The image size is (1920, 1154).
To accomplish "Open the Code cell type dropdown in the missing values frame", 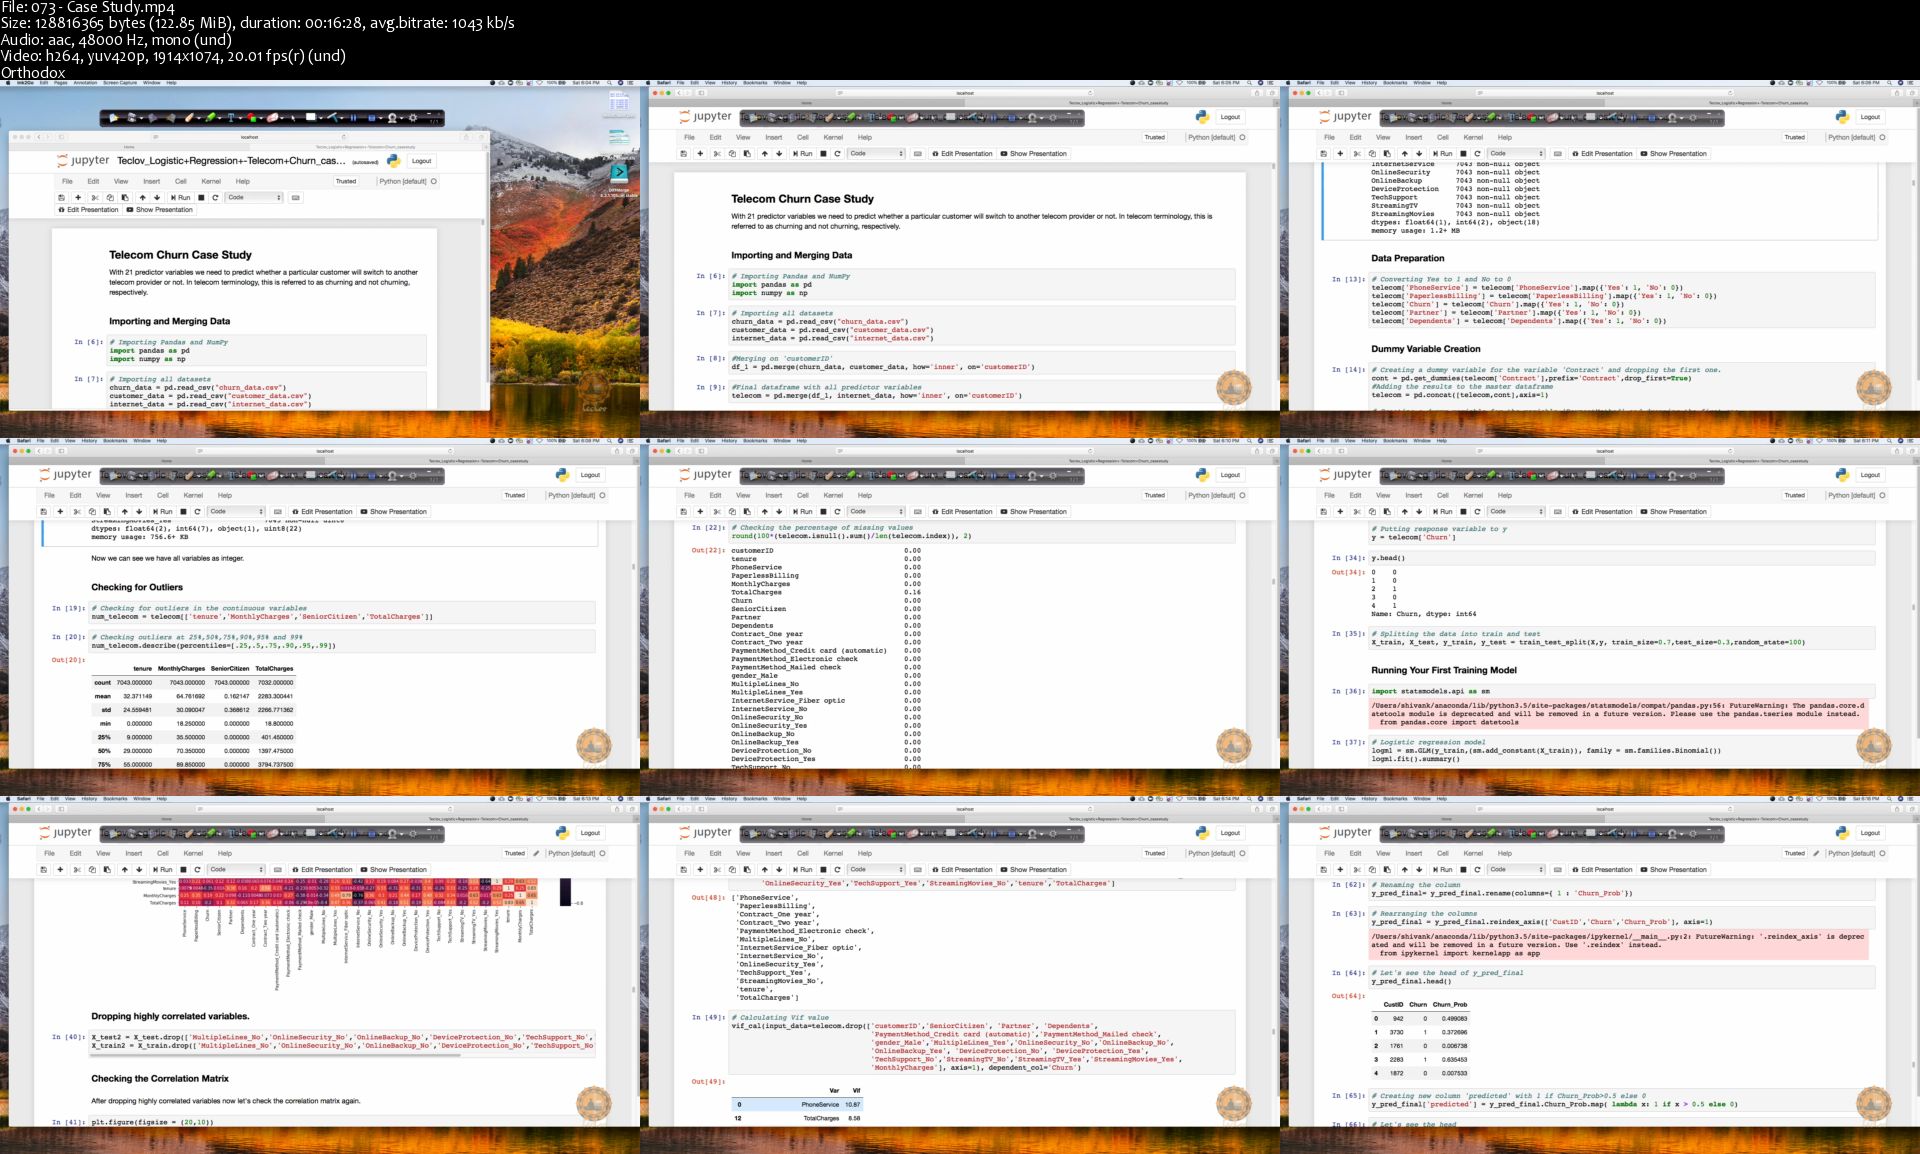I will pyautogui.click(x=876, y=512).
